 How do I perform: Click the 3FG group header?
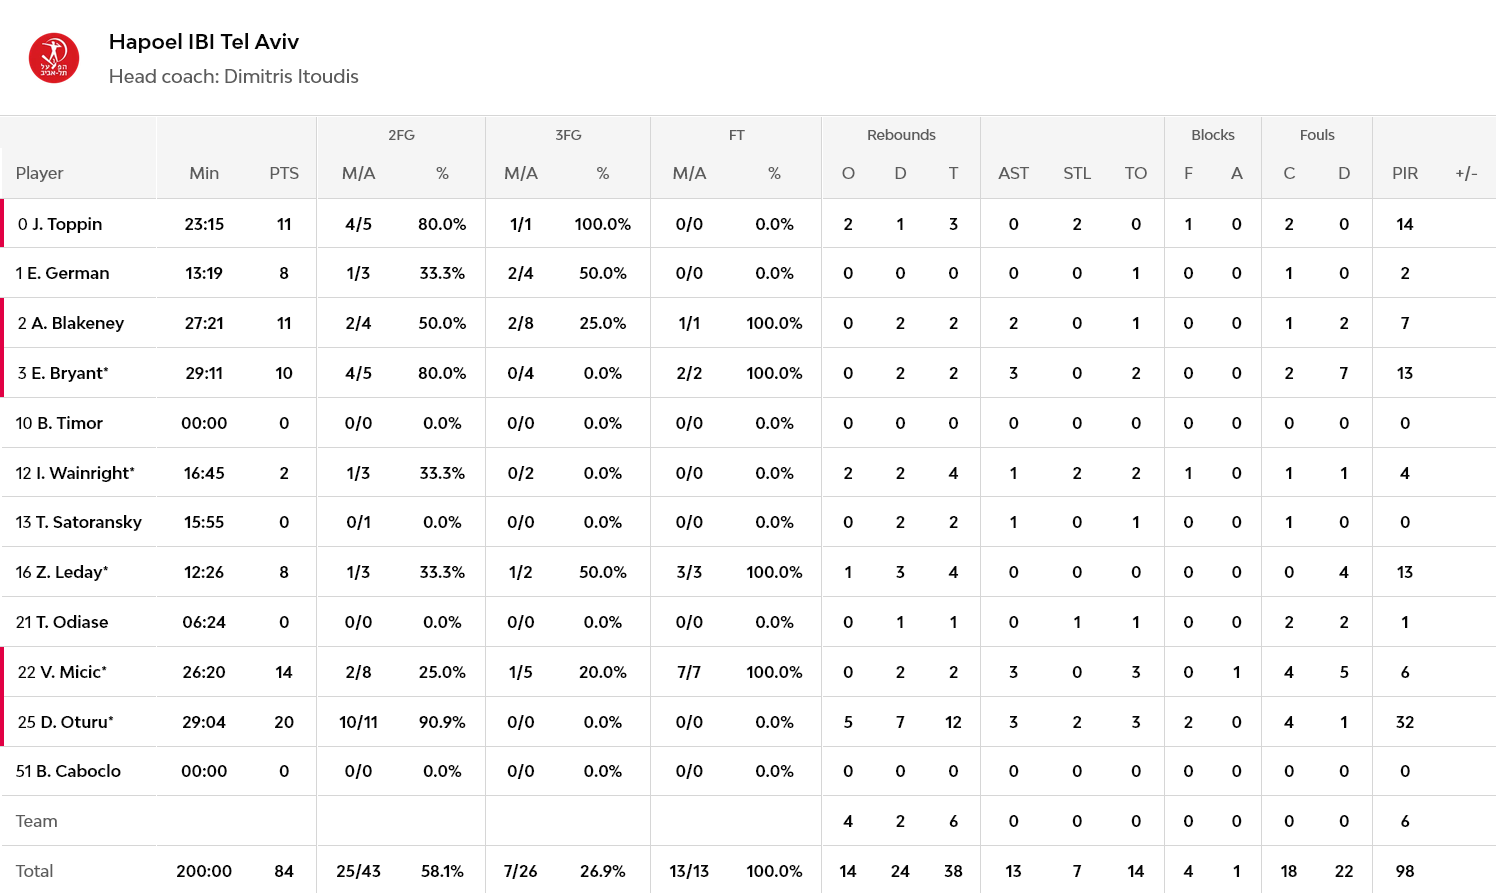coord(568,135)
